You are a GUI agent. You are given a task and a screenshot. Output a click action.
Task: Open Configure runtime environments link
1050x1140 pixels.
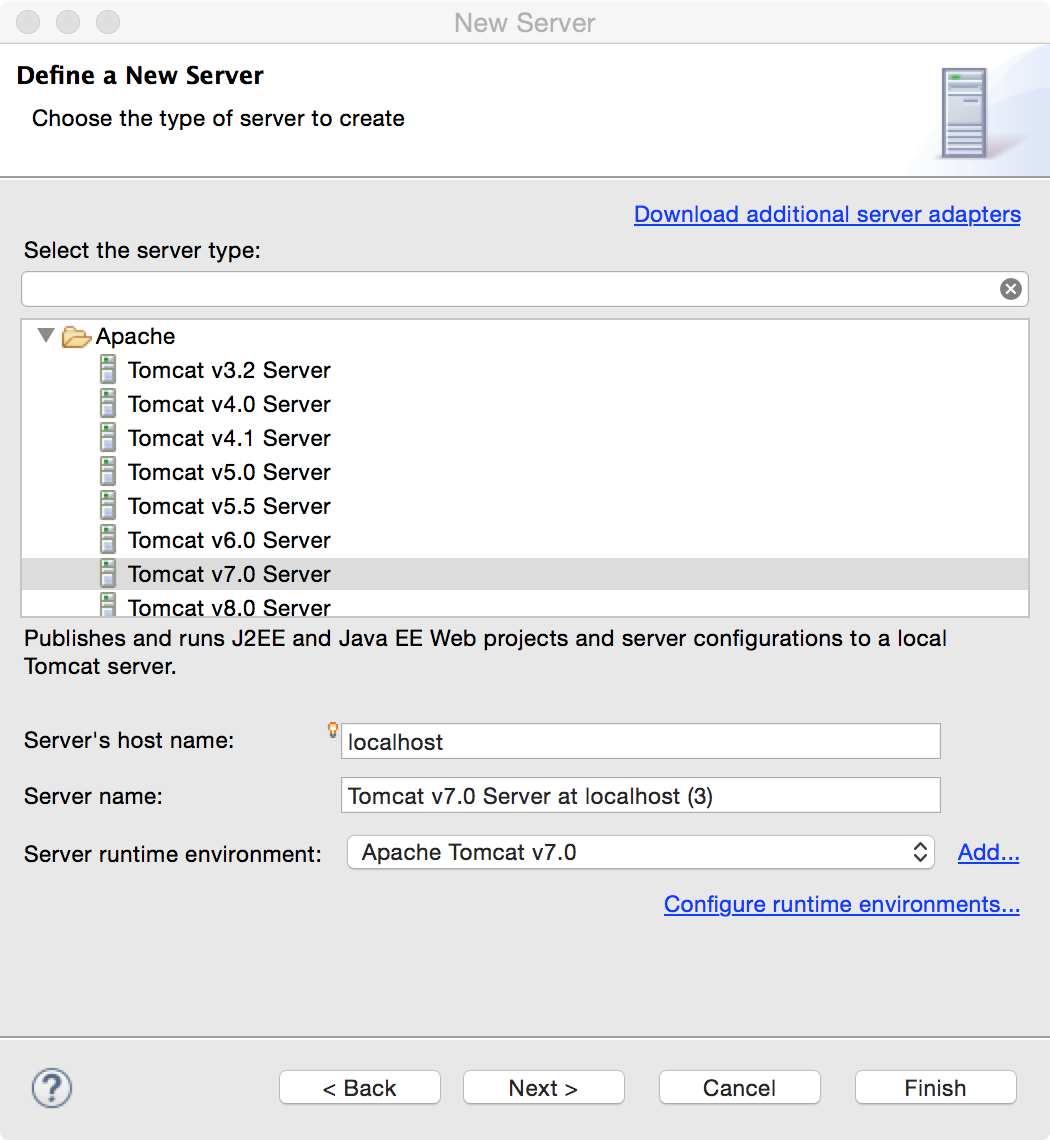[x=841, y=904]
